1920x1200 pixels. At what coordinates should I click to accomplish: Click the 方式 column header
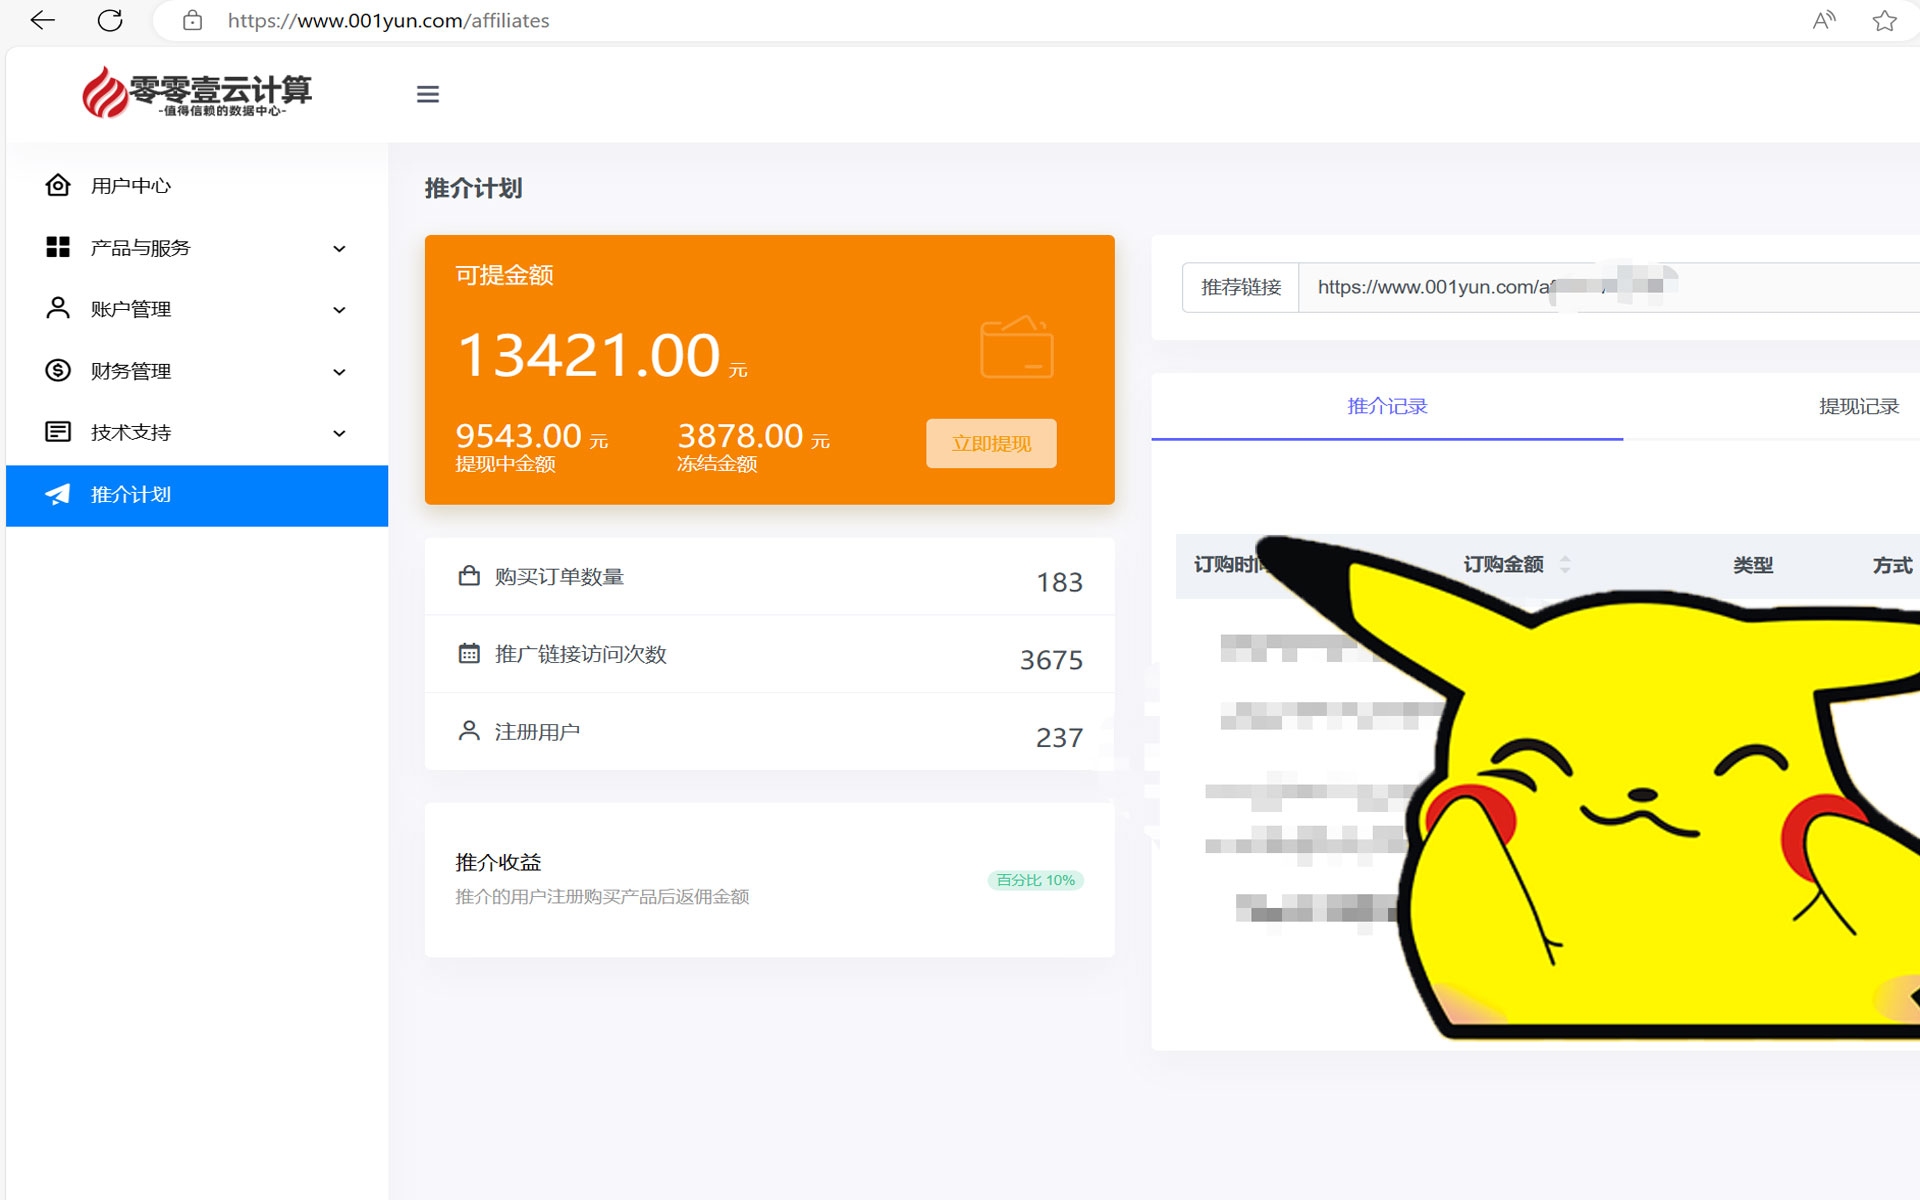1892,565
